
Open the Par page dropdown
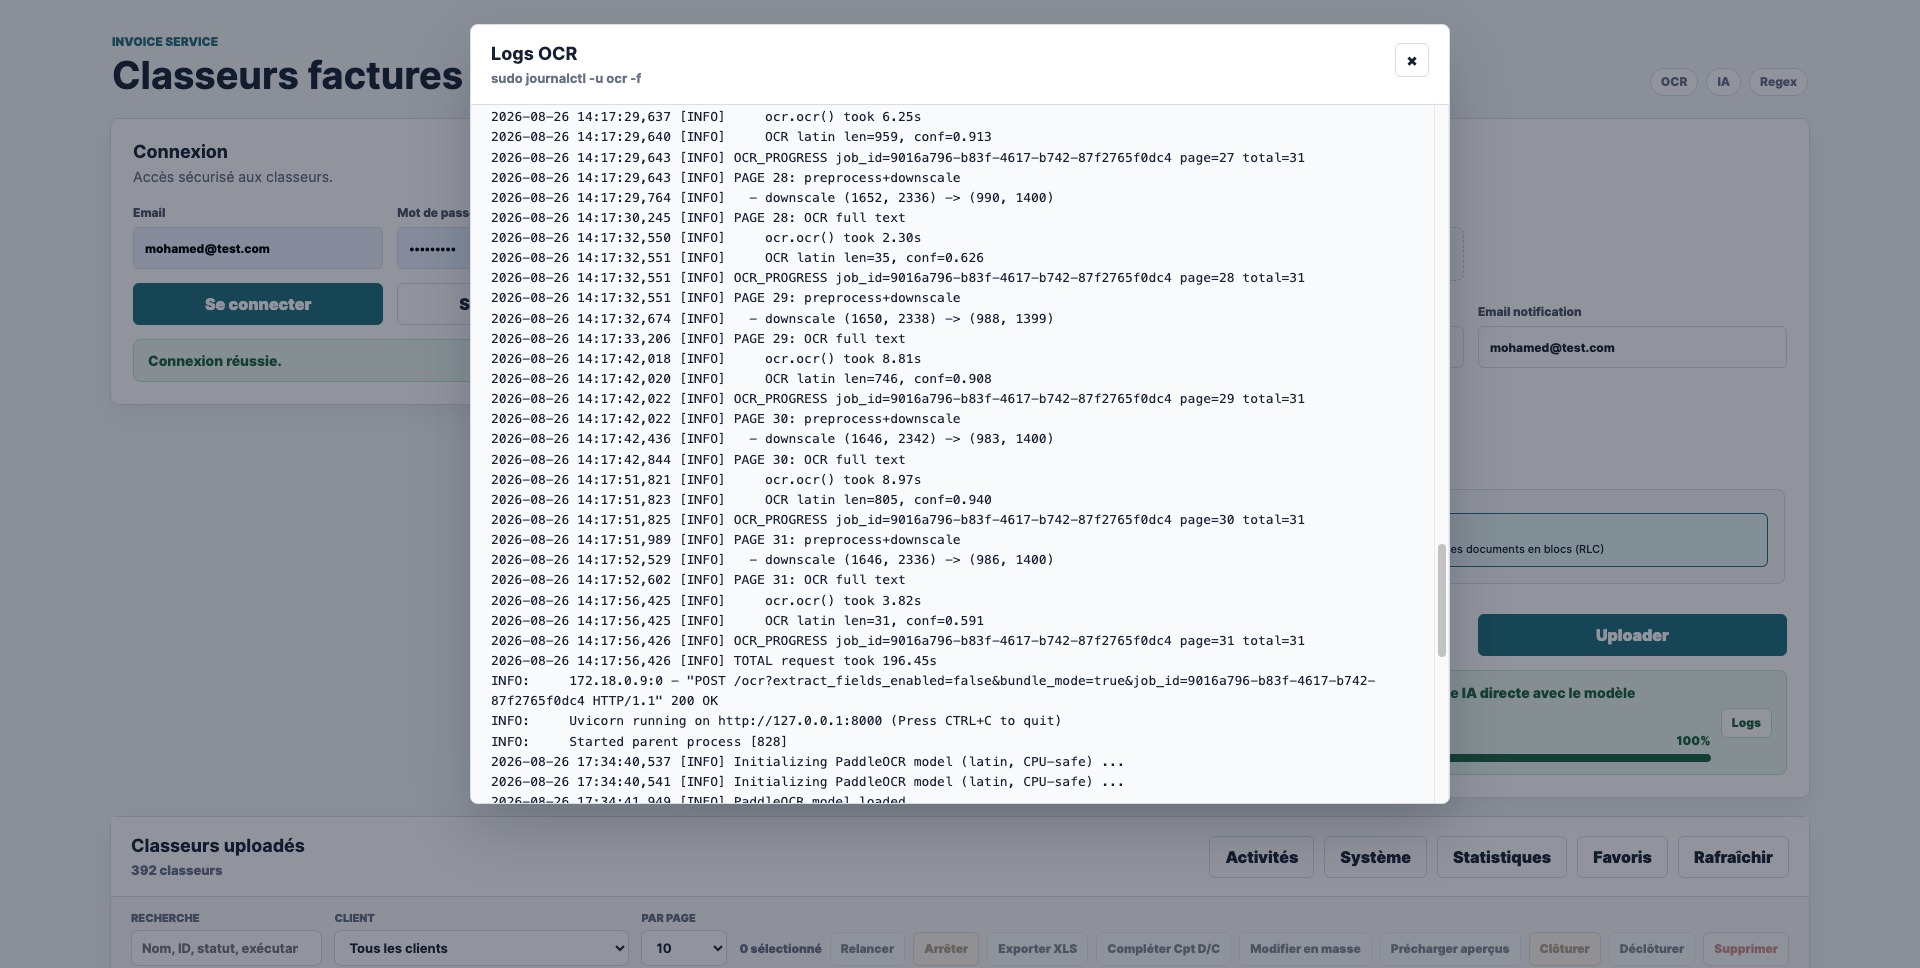pyautogui.click(x=684, y=948)
